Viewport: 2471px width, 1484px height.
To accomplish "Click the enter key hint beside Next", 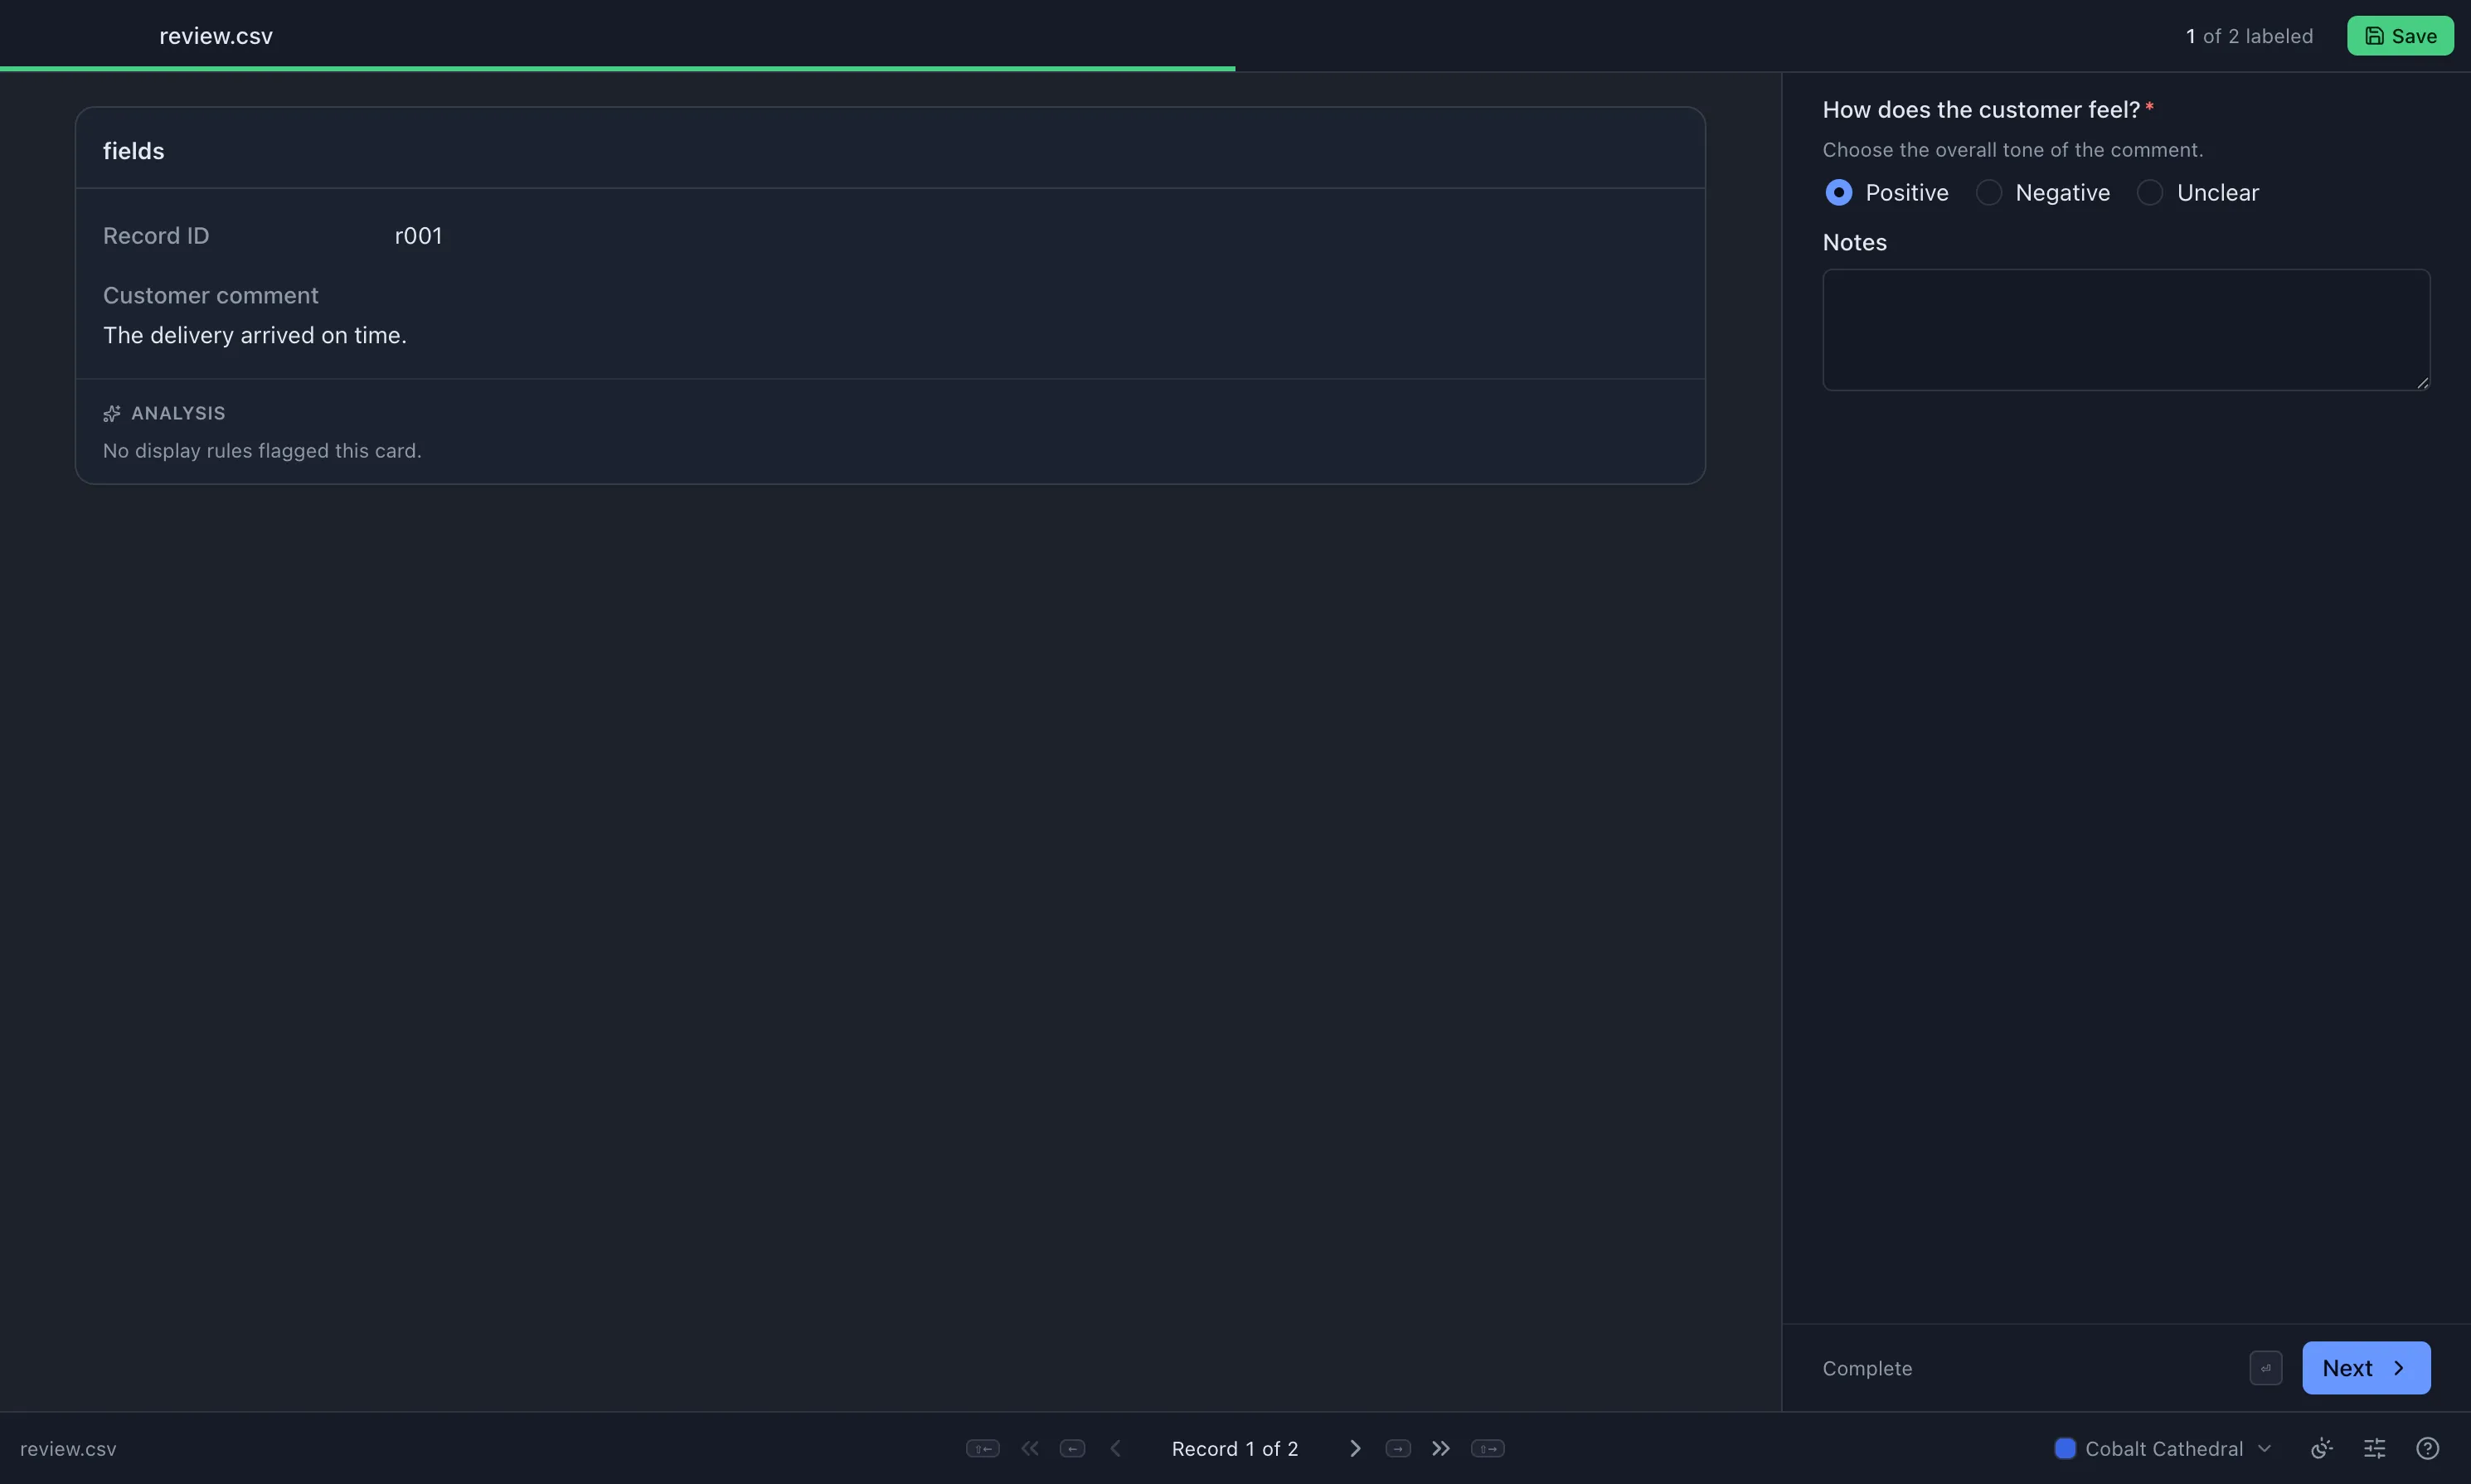I will (x=2265, y=1367).
